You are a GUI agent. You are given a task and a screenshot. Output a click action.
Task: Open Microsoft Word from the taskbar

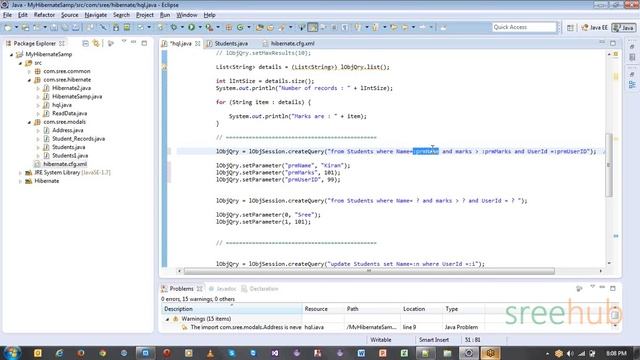[x=361, y=353]
